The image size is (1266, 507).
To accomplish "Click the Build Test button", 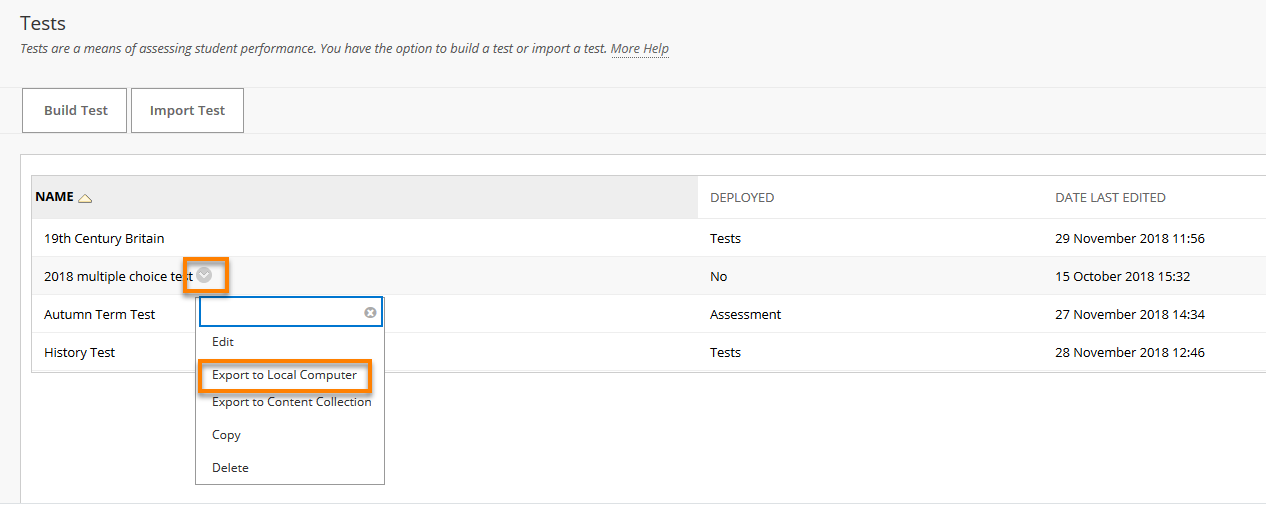I will coord(75,110).
